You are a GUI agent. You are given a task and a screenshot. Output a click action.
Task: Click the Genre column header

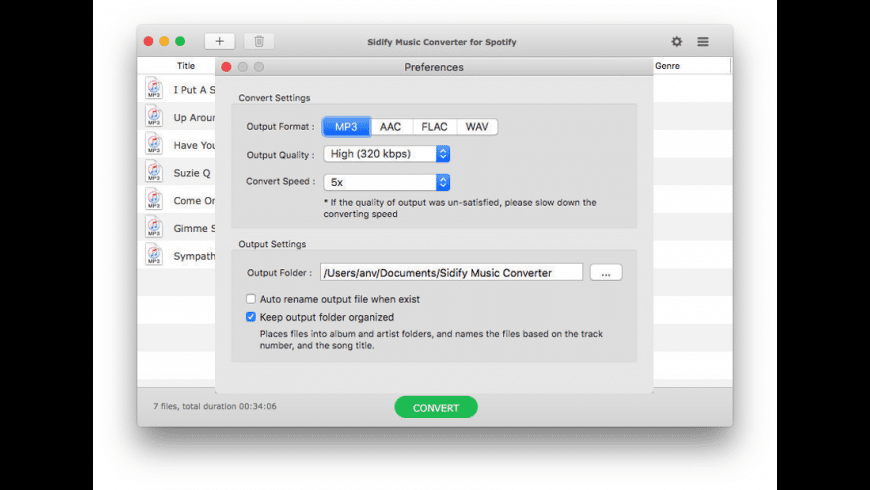point(667,65)
